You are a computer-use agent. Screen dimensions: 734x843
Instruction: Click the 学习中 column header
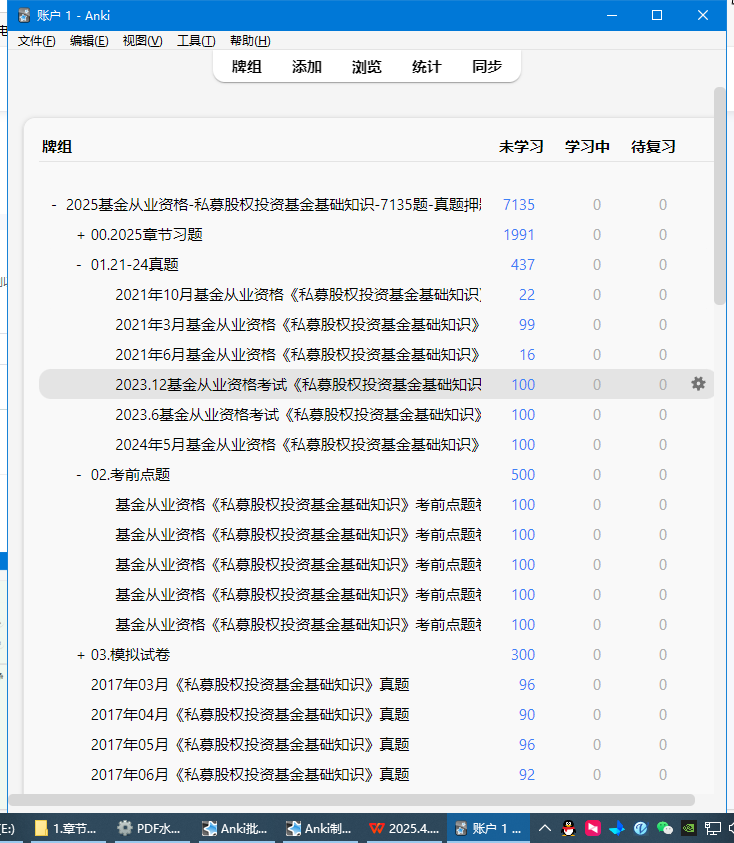coord(587,147)
